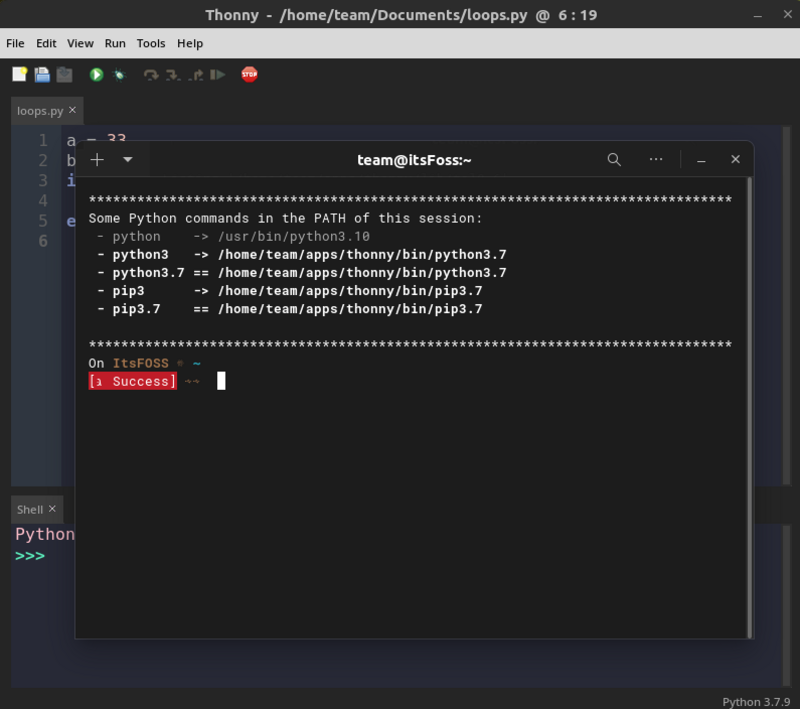Open search in the terminal window
Viewport: 800px width, 709px height.
613,159
